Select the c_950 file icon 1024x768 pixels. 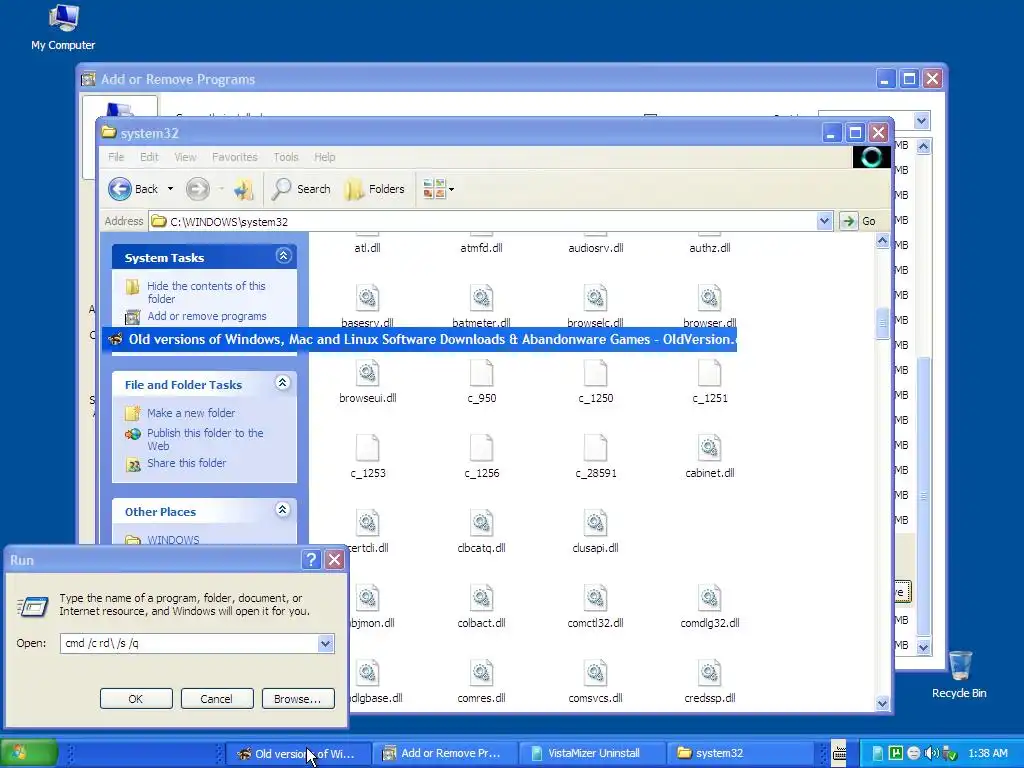481,374
